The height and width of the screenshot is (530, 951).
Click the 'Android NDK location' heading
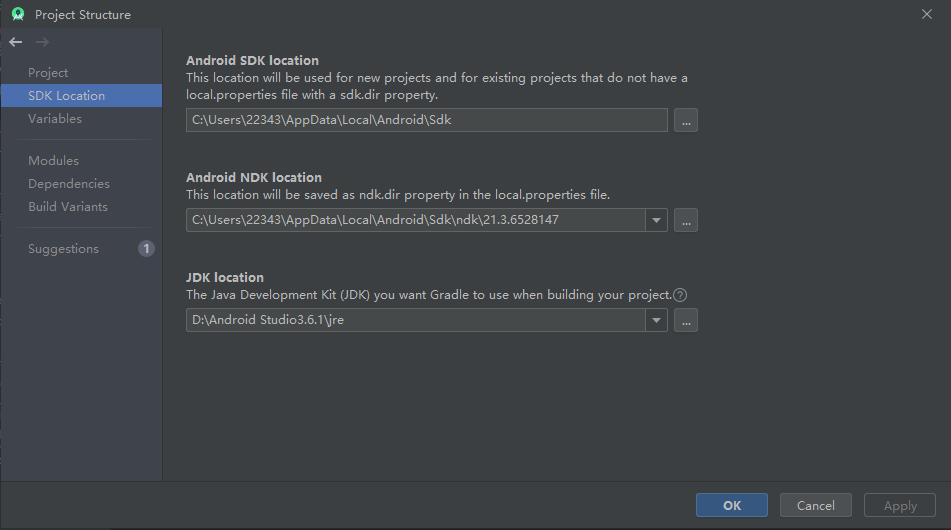pos(254,178)
